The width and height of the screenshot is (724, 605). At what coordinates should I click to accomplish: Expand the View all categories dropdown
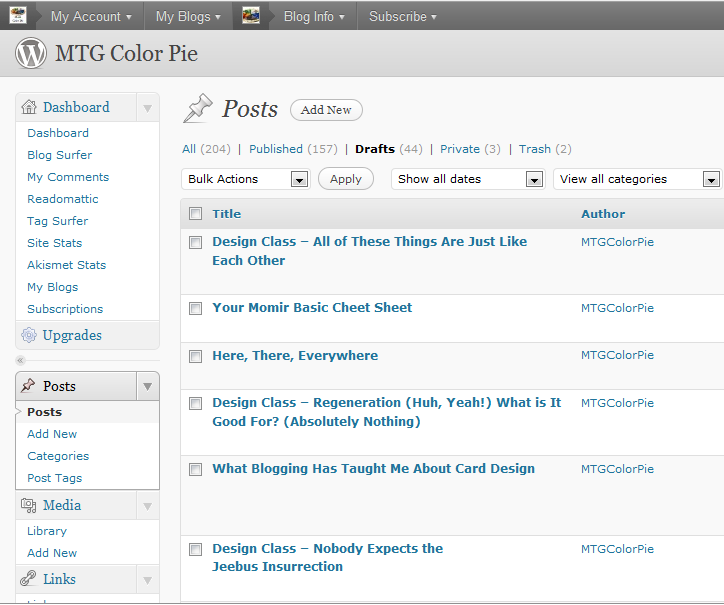[x=637, y=179]
